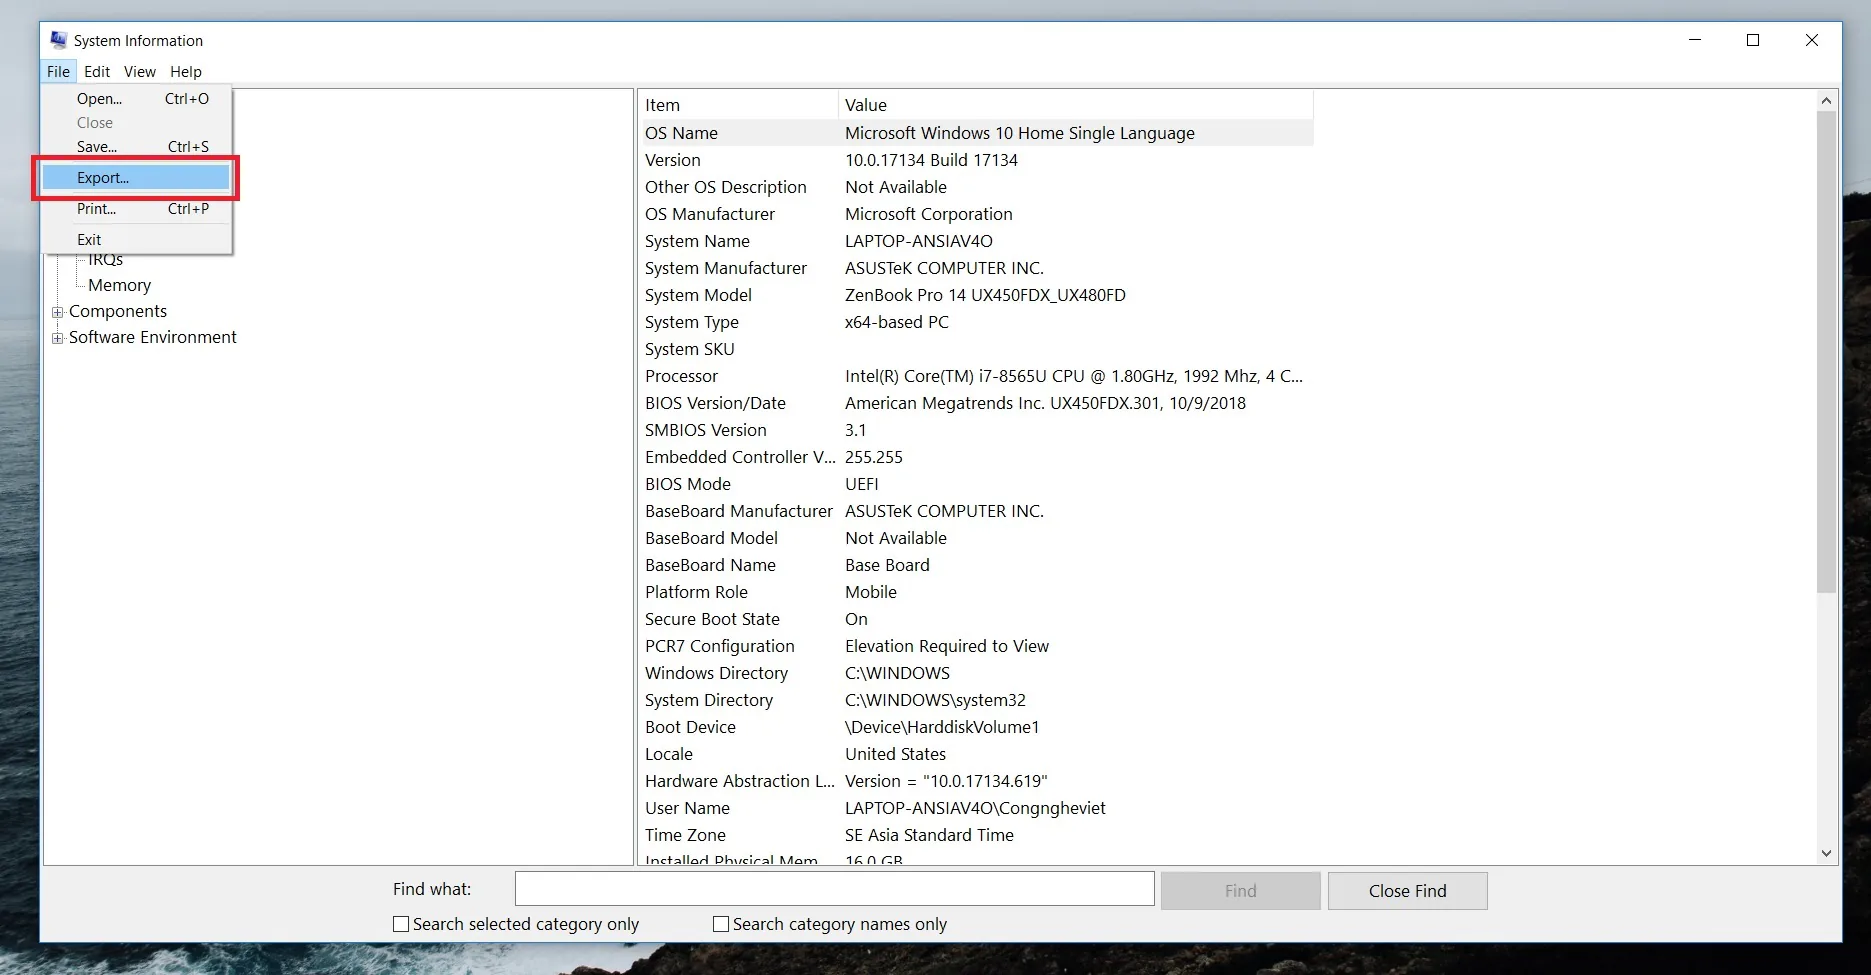The height and width of the screenshot is (975, 1871).
Task: Select the Version row item
Action: coord(976,160)
